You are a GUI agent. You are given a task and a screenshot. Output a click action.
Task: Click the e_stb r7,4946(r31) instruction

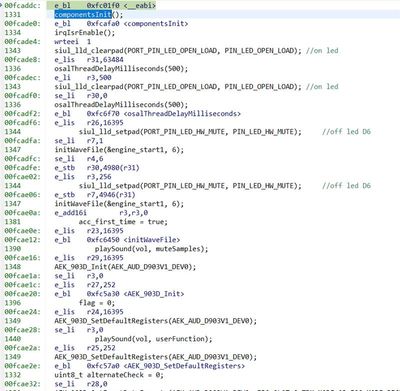[95, 195]
